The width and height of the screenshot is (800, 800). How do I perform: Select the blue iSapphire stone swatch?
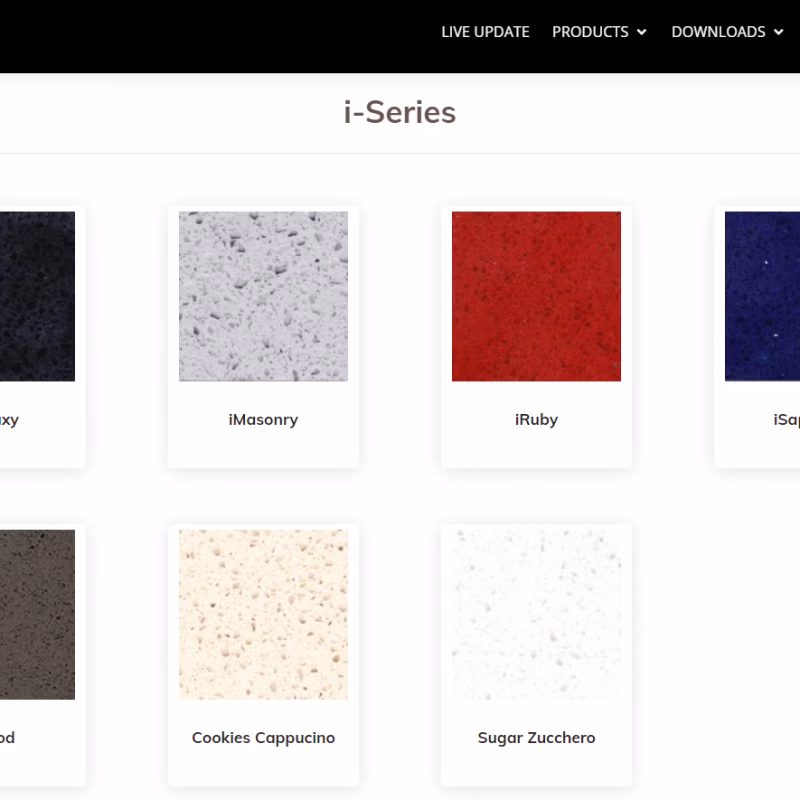tap(762, 296)
